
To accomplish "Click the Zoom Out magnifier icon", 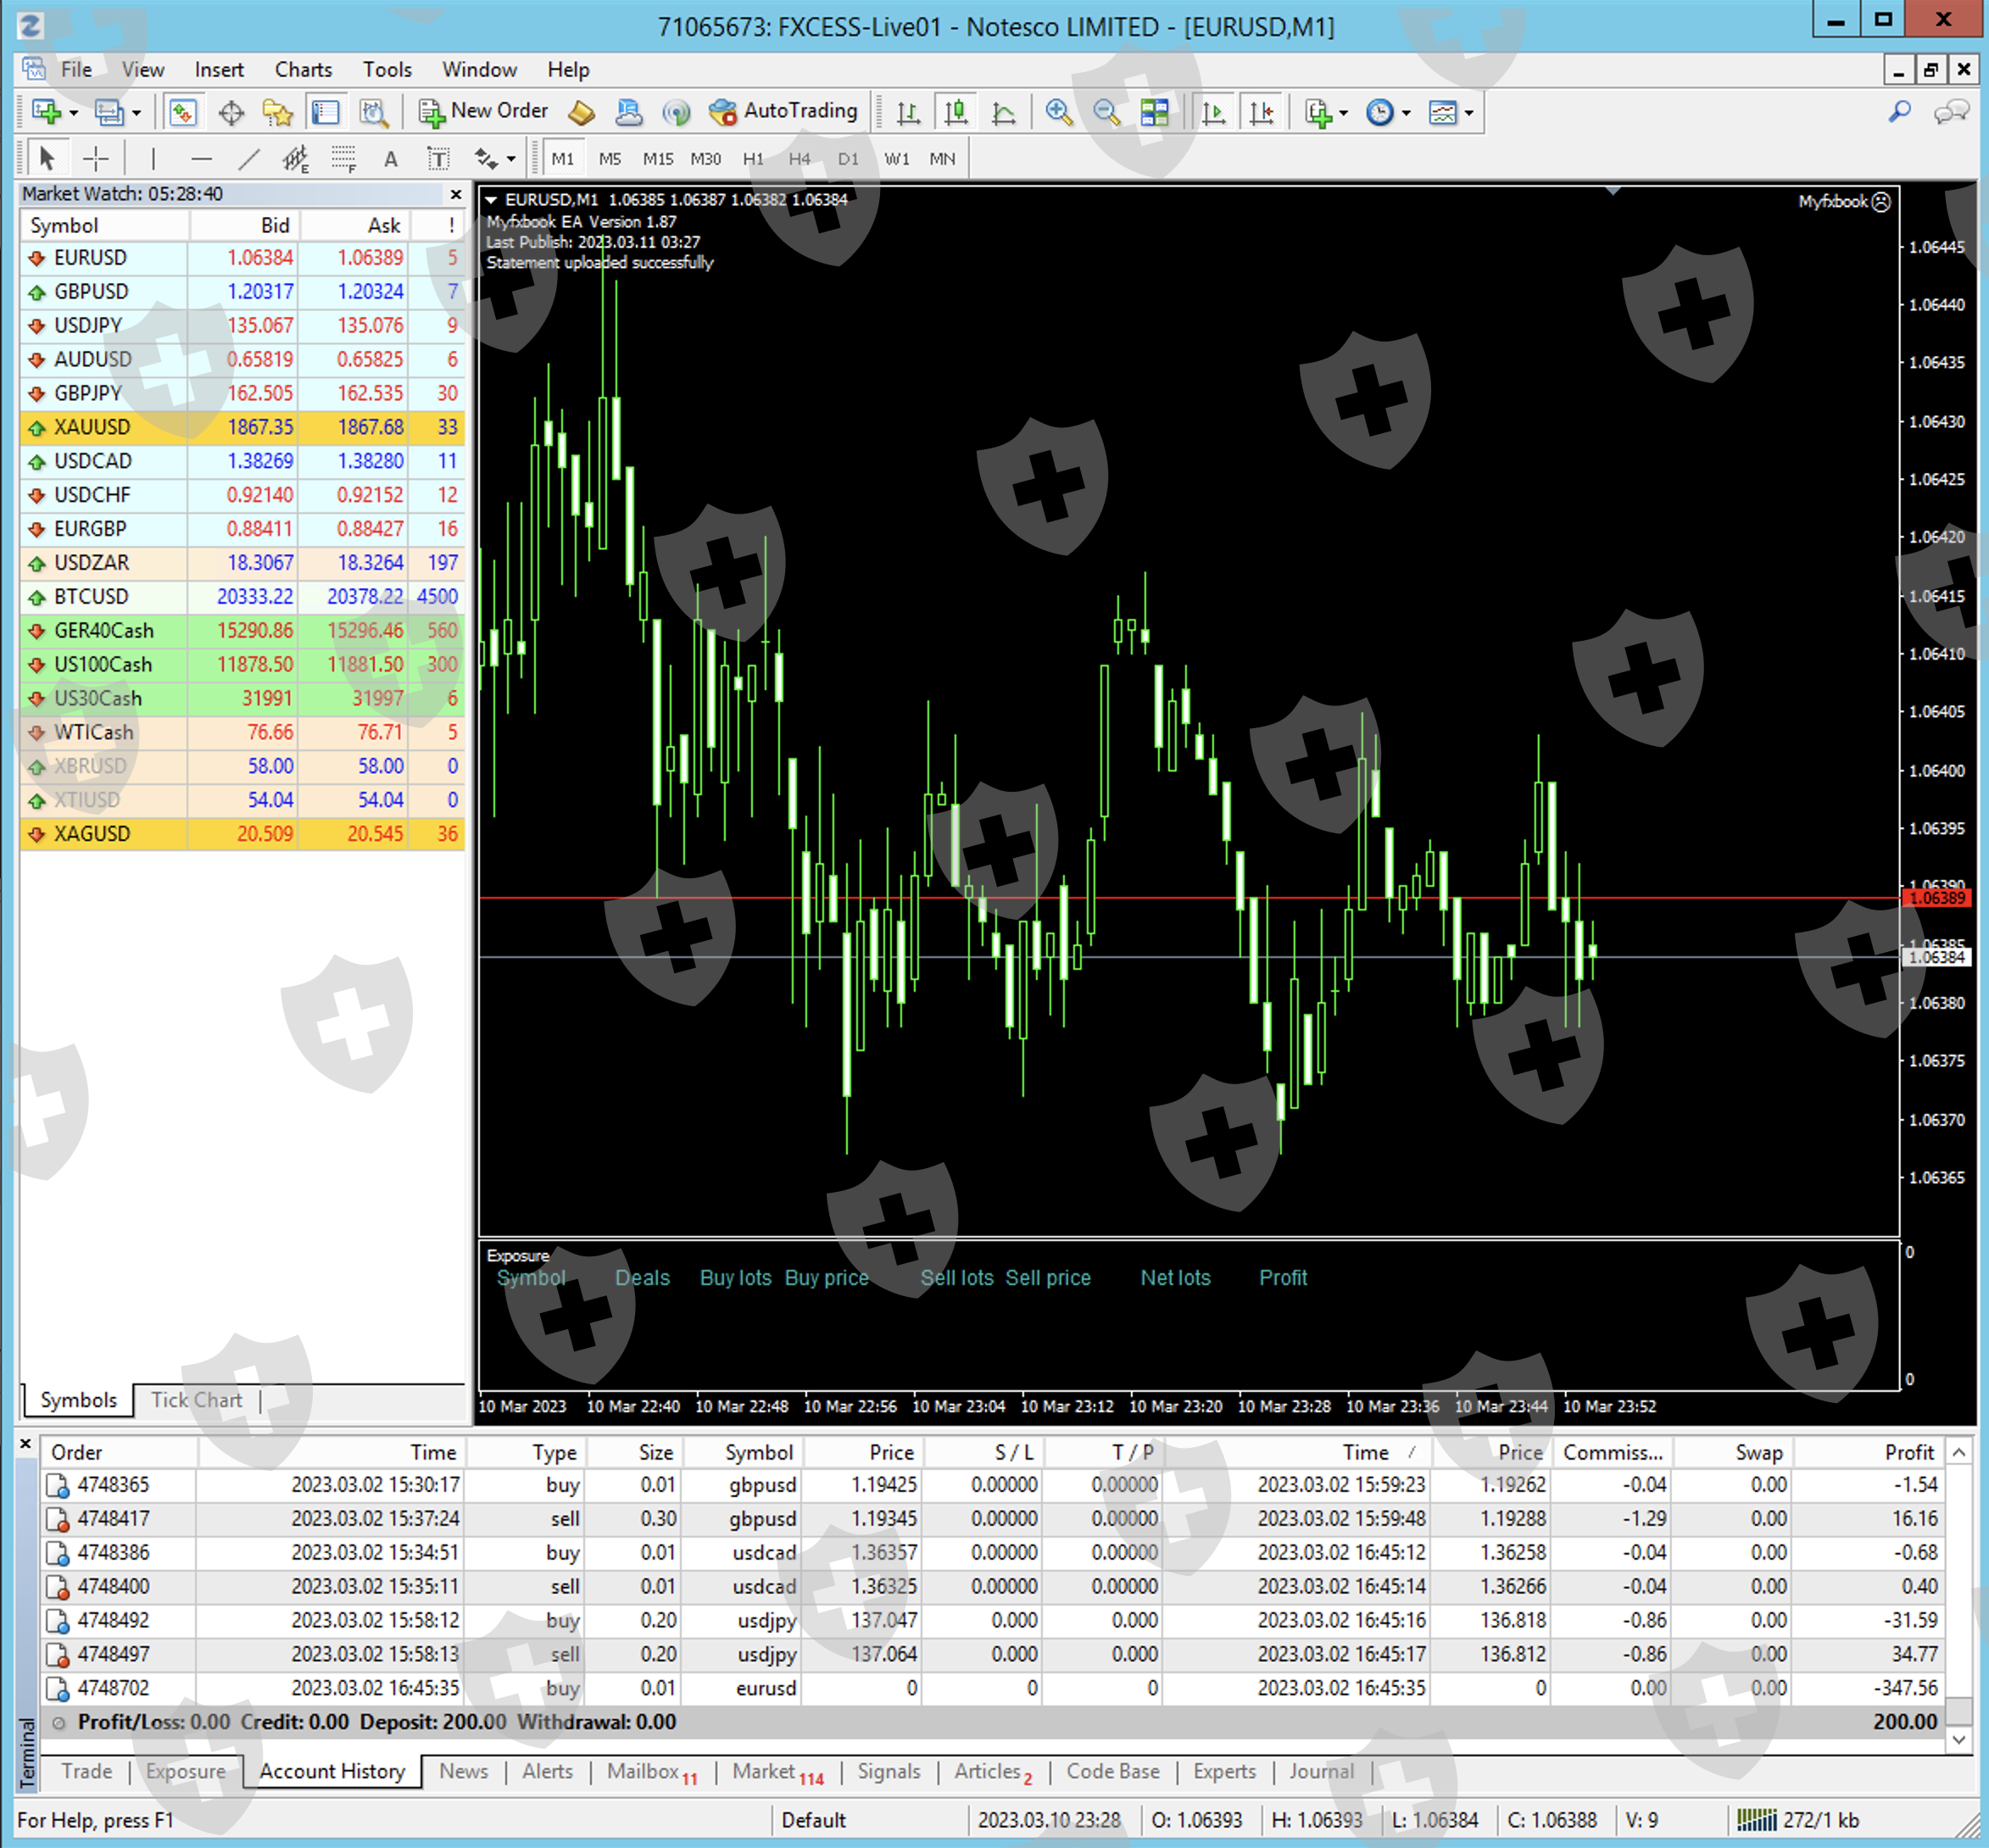I will (x=1106, y=112).
